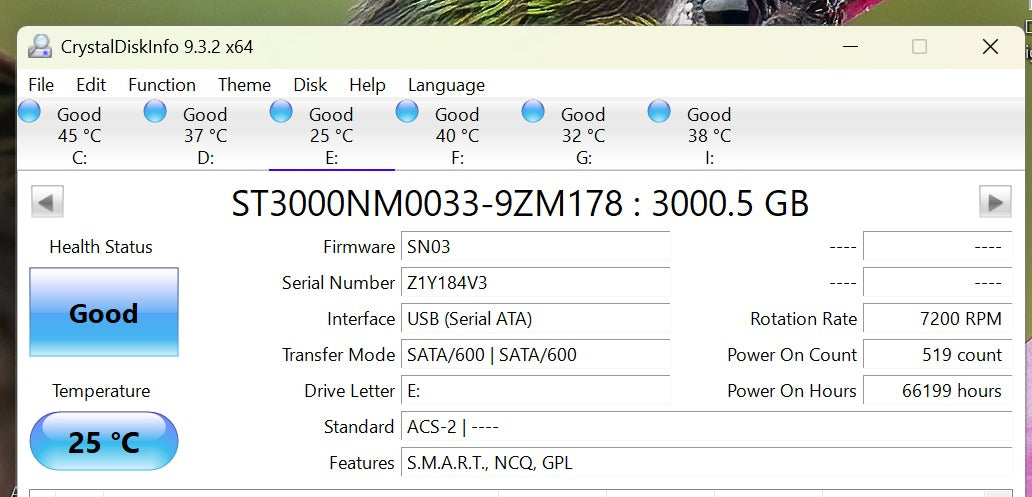Select the drive I: blue orb
The height and width of the screenshot is (497, 1032).
pos(659,111)
